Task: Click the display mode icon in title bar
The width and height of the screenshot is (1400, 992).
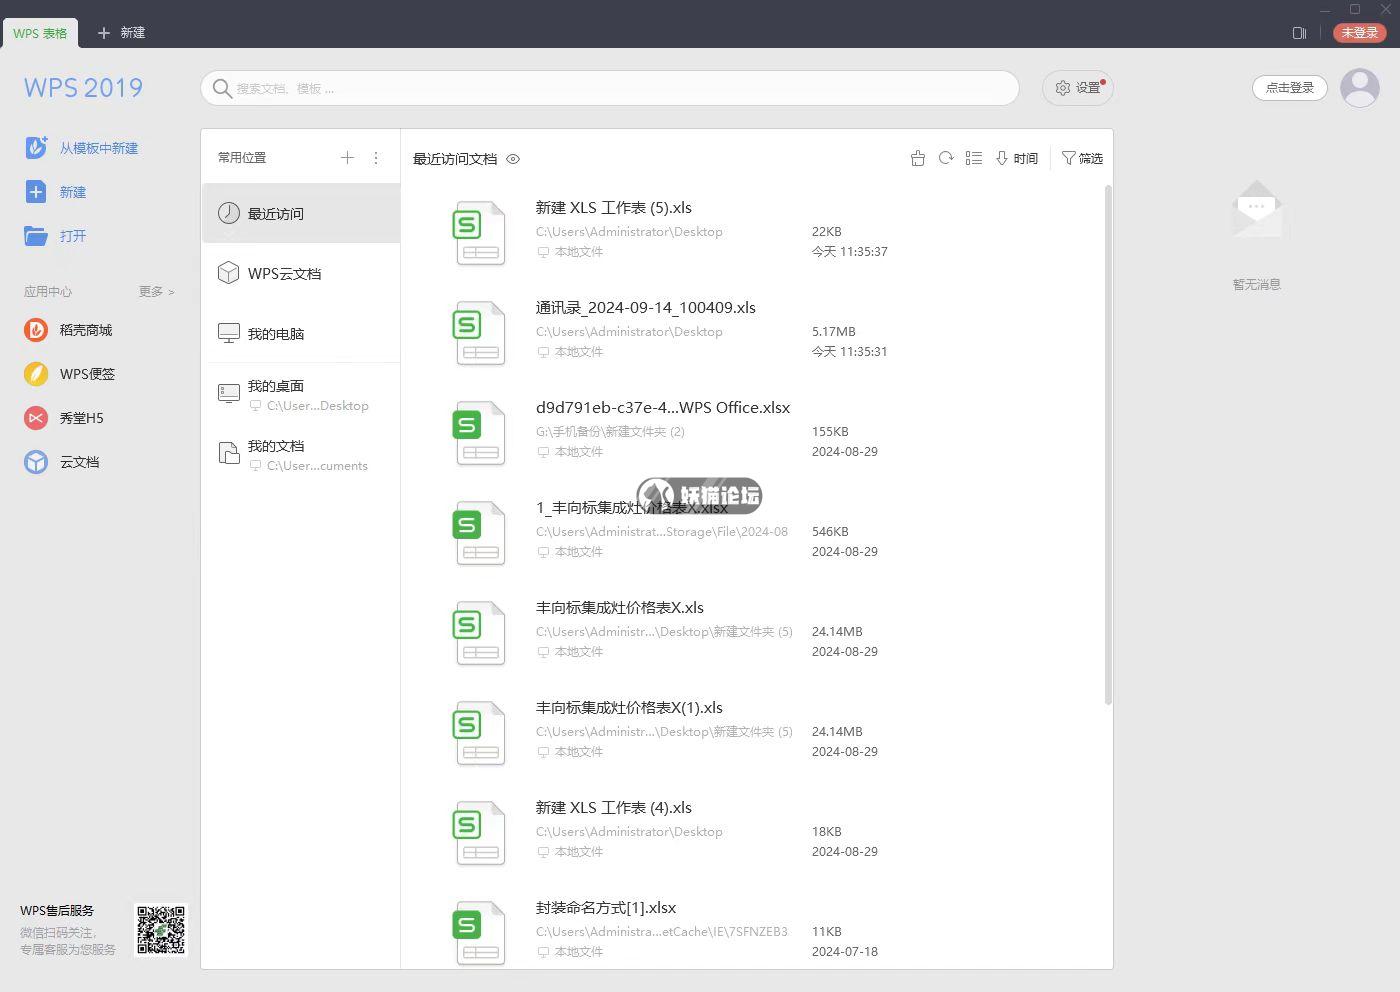Action: click(1299, 33)
